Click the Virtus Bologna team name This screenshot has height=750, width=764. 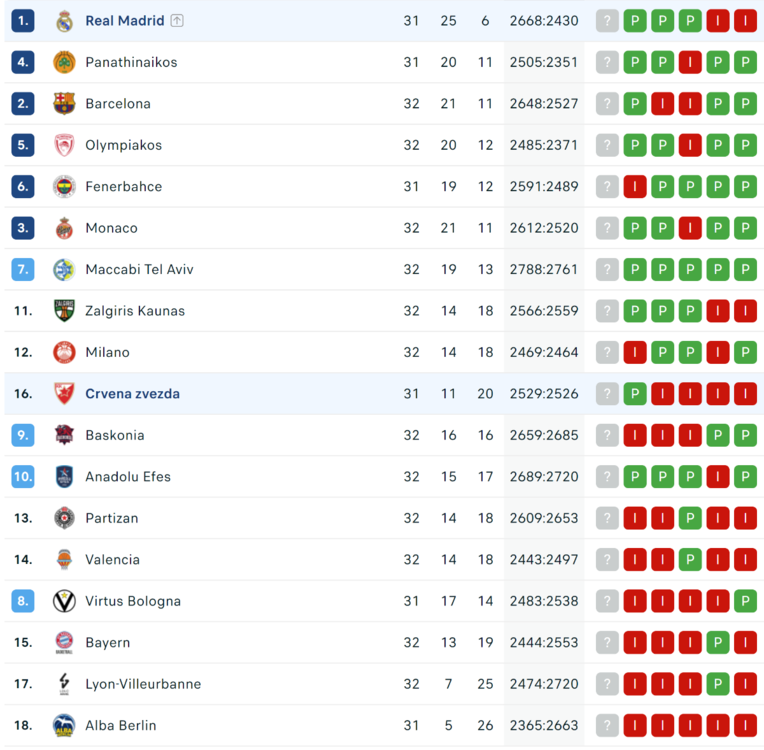133,602
